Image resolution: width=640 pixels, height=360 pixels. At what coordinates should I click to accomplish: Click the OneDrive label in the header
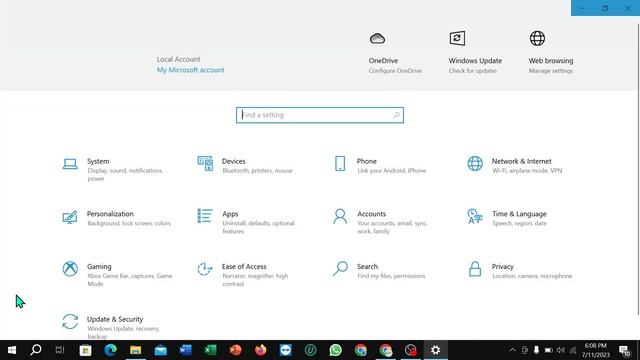click(383, 60)
